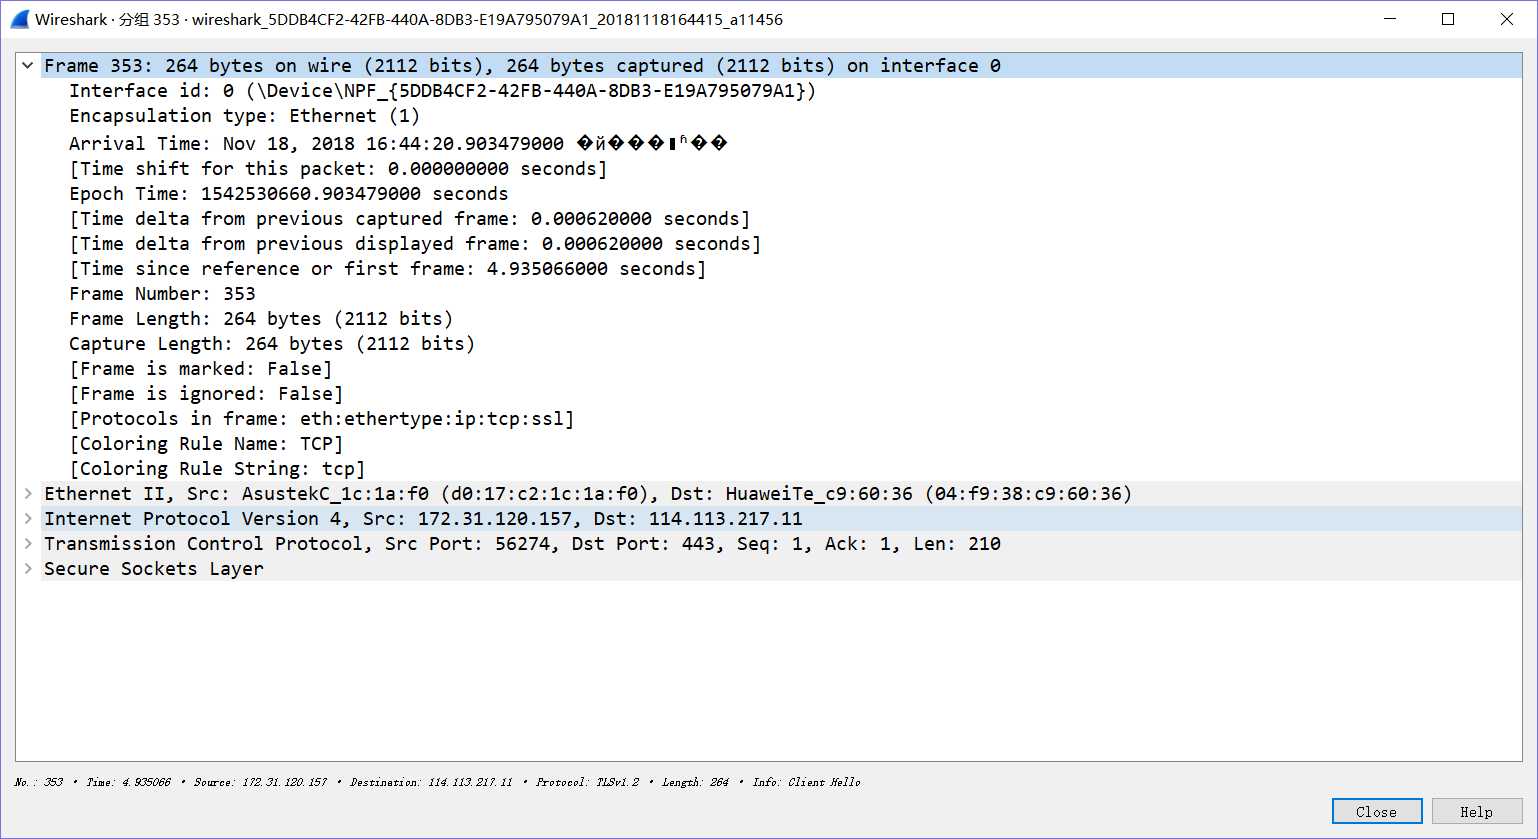The image size is (1538, 839).
Task: Select the Coloring Rule Name: TCP row
Action: pyautogui.click(x=206, y=444)
